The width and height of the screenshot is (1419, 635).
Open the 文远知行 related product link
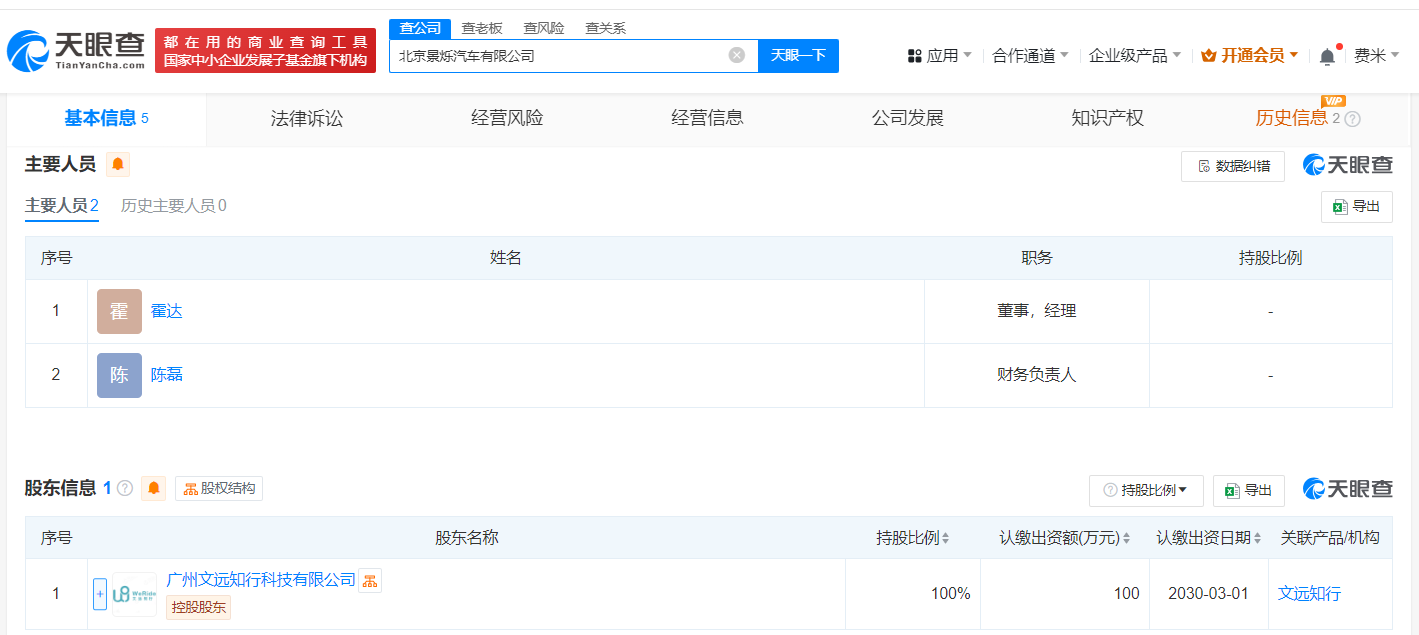click(1310, 594)
